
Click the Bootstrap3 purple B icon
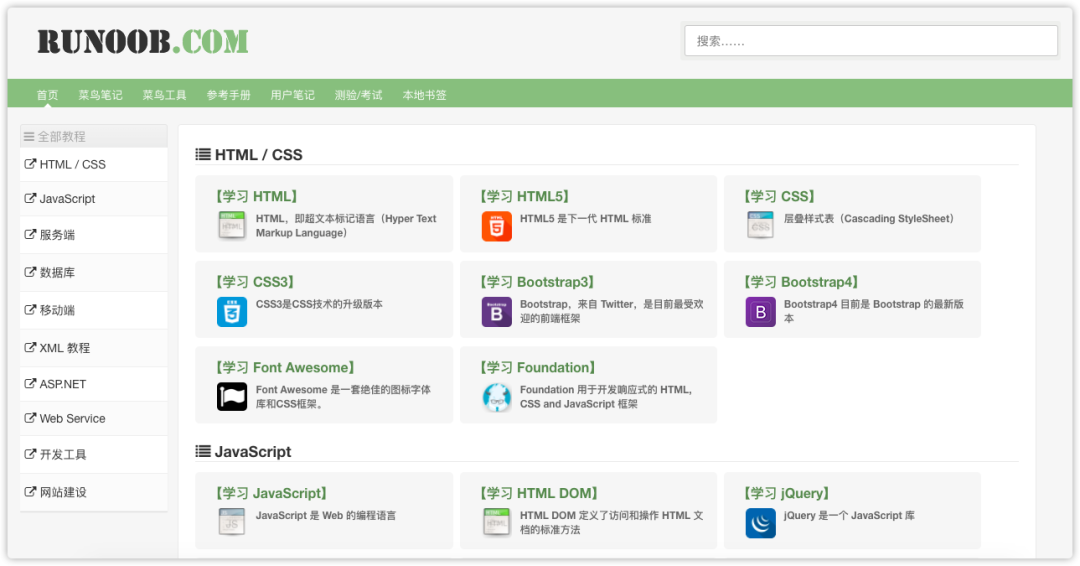496,312
